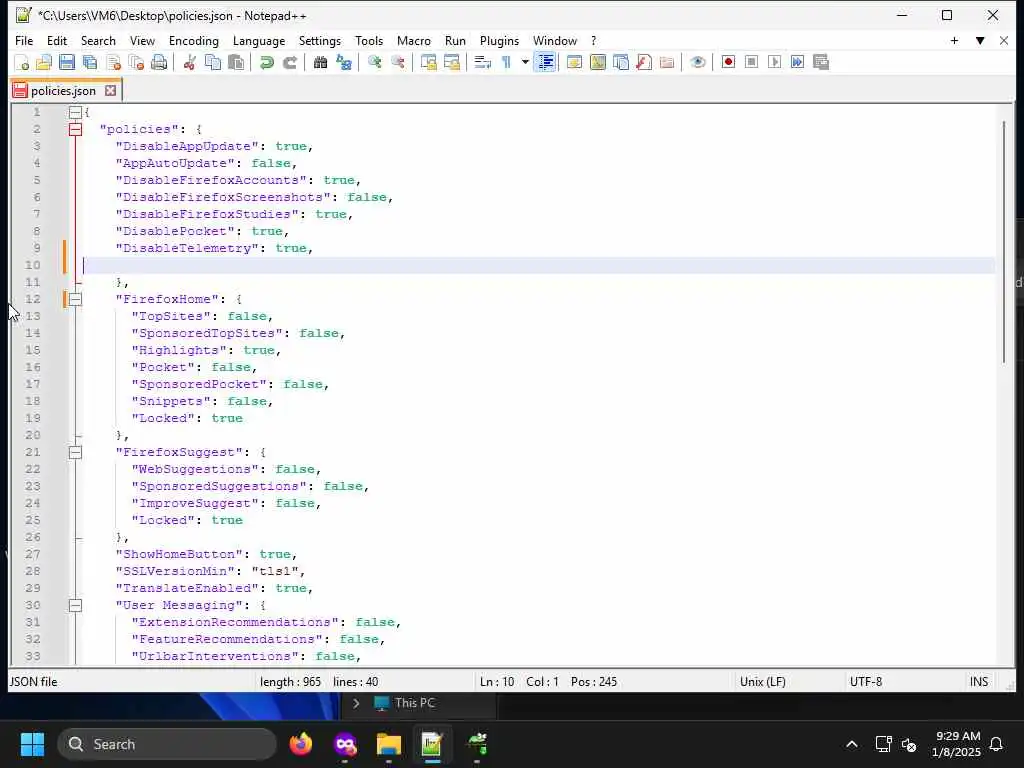
Task: Open the ? help menu
Action: click(x=593, y=40)
